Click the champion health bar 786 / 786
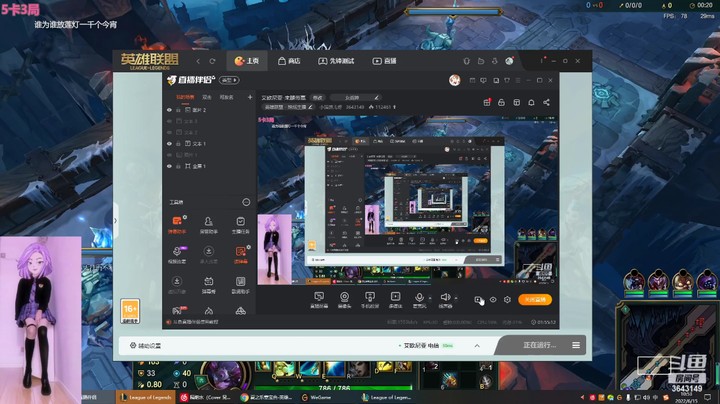720x404 pixels. tap(334, 388)
